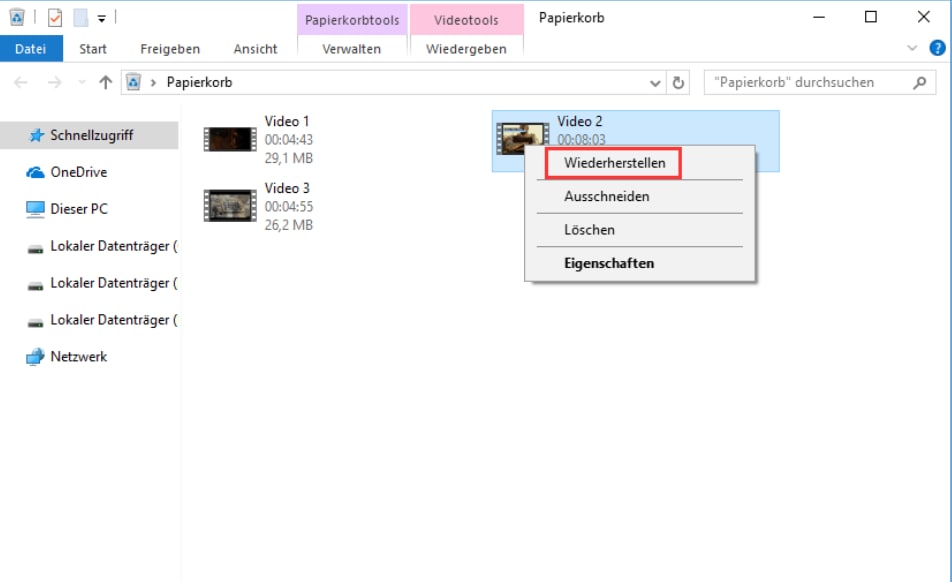The width and height of the screenshot is (952, 582).
Task: Open the quick access toolbar dropdown arrow
Action: coord(101,19)
